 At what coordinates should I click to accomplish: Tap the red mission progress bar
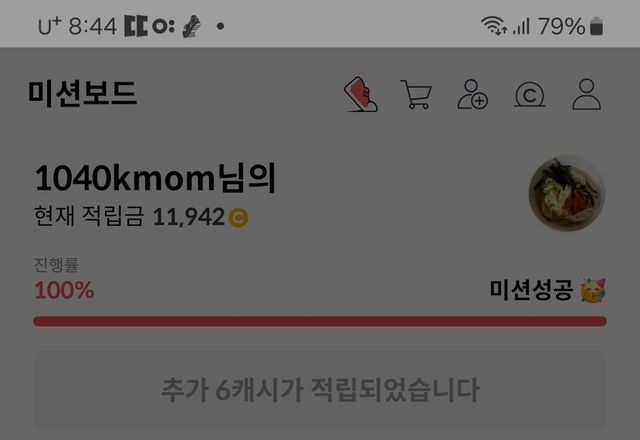tap(320, 321)
